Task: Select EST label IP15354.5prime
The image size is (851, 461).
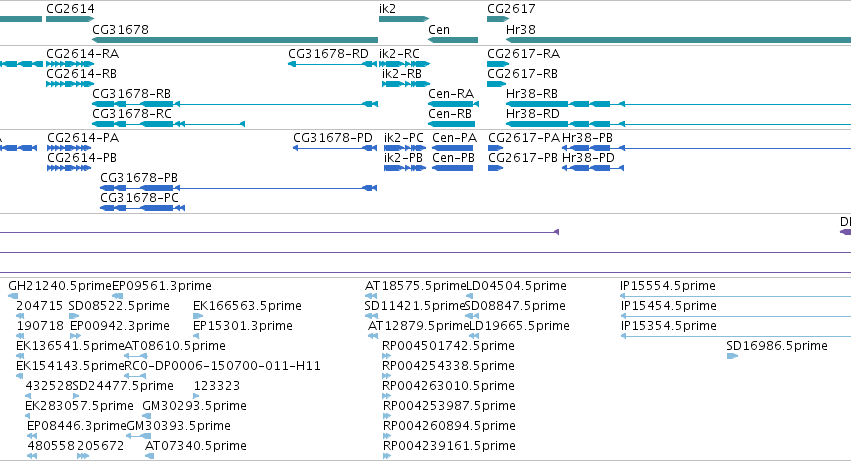Action: point(669,326)
